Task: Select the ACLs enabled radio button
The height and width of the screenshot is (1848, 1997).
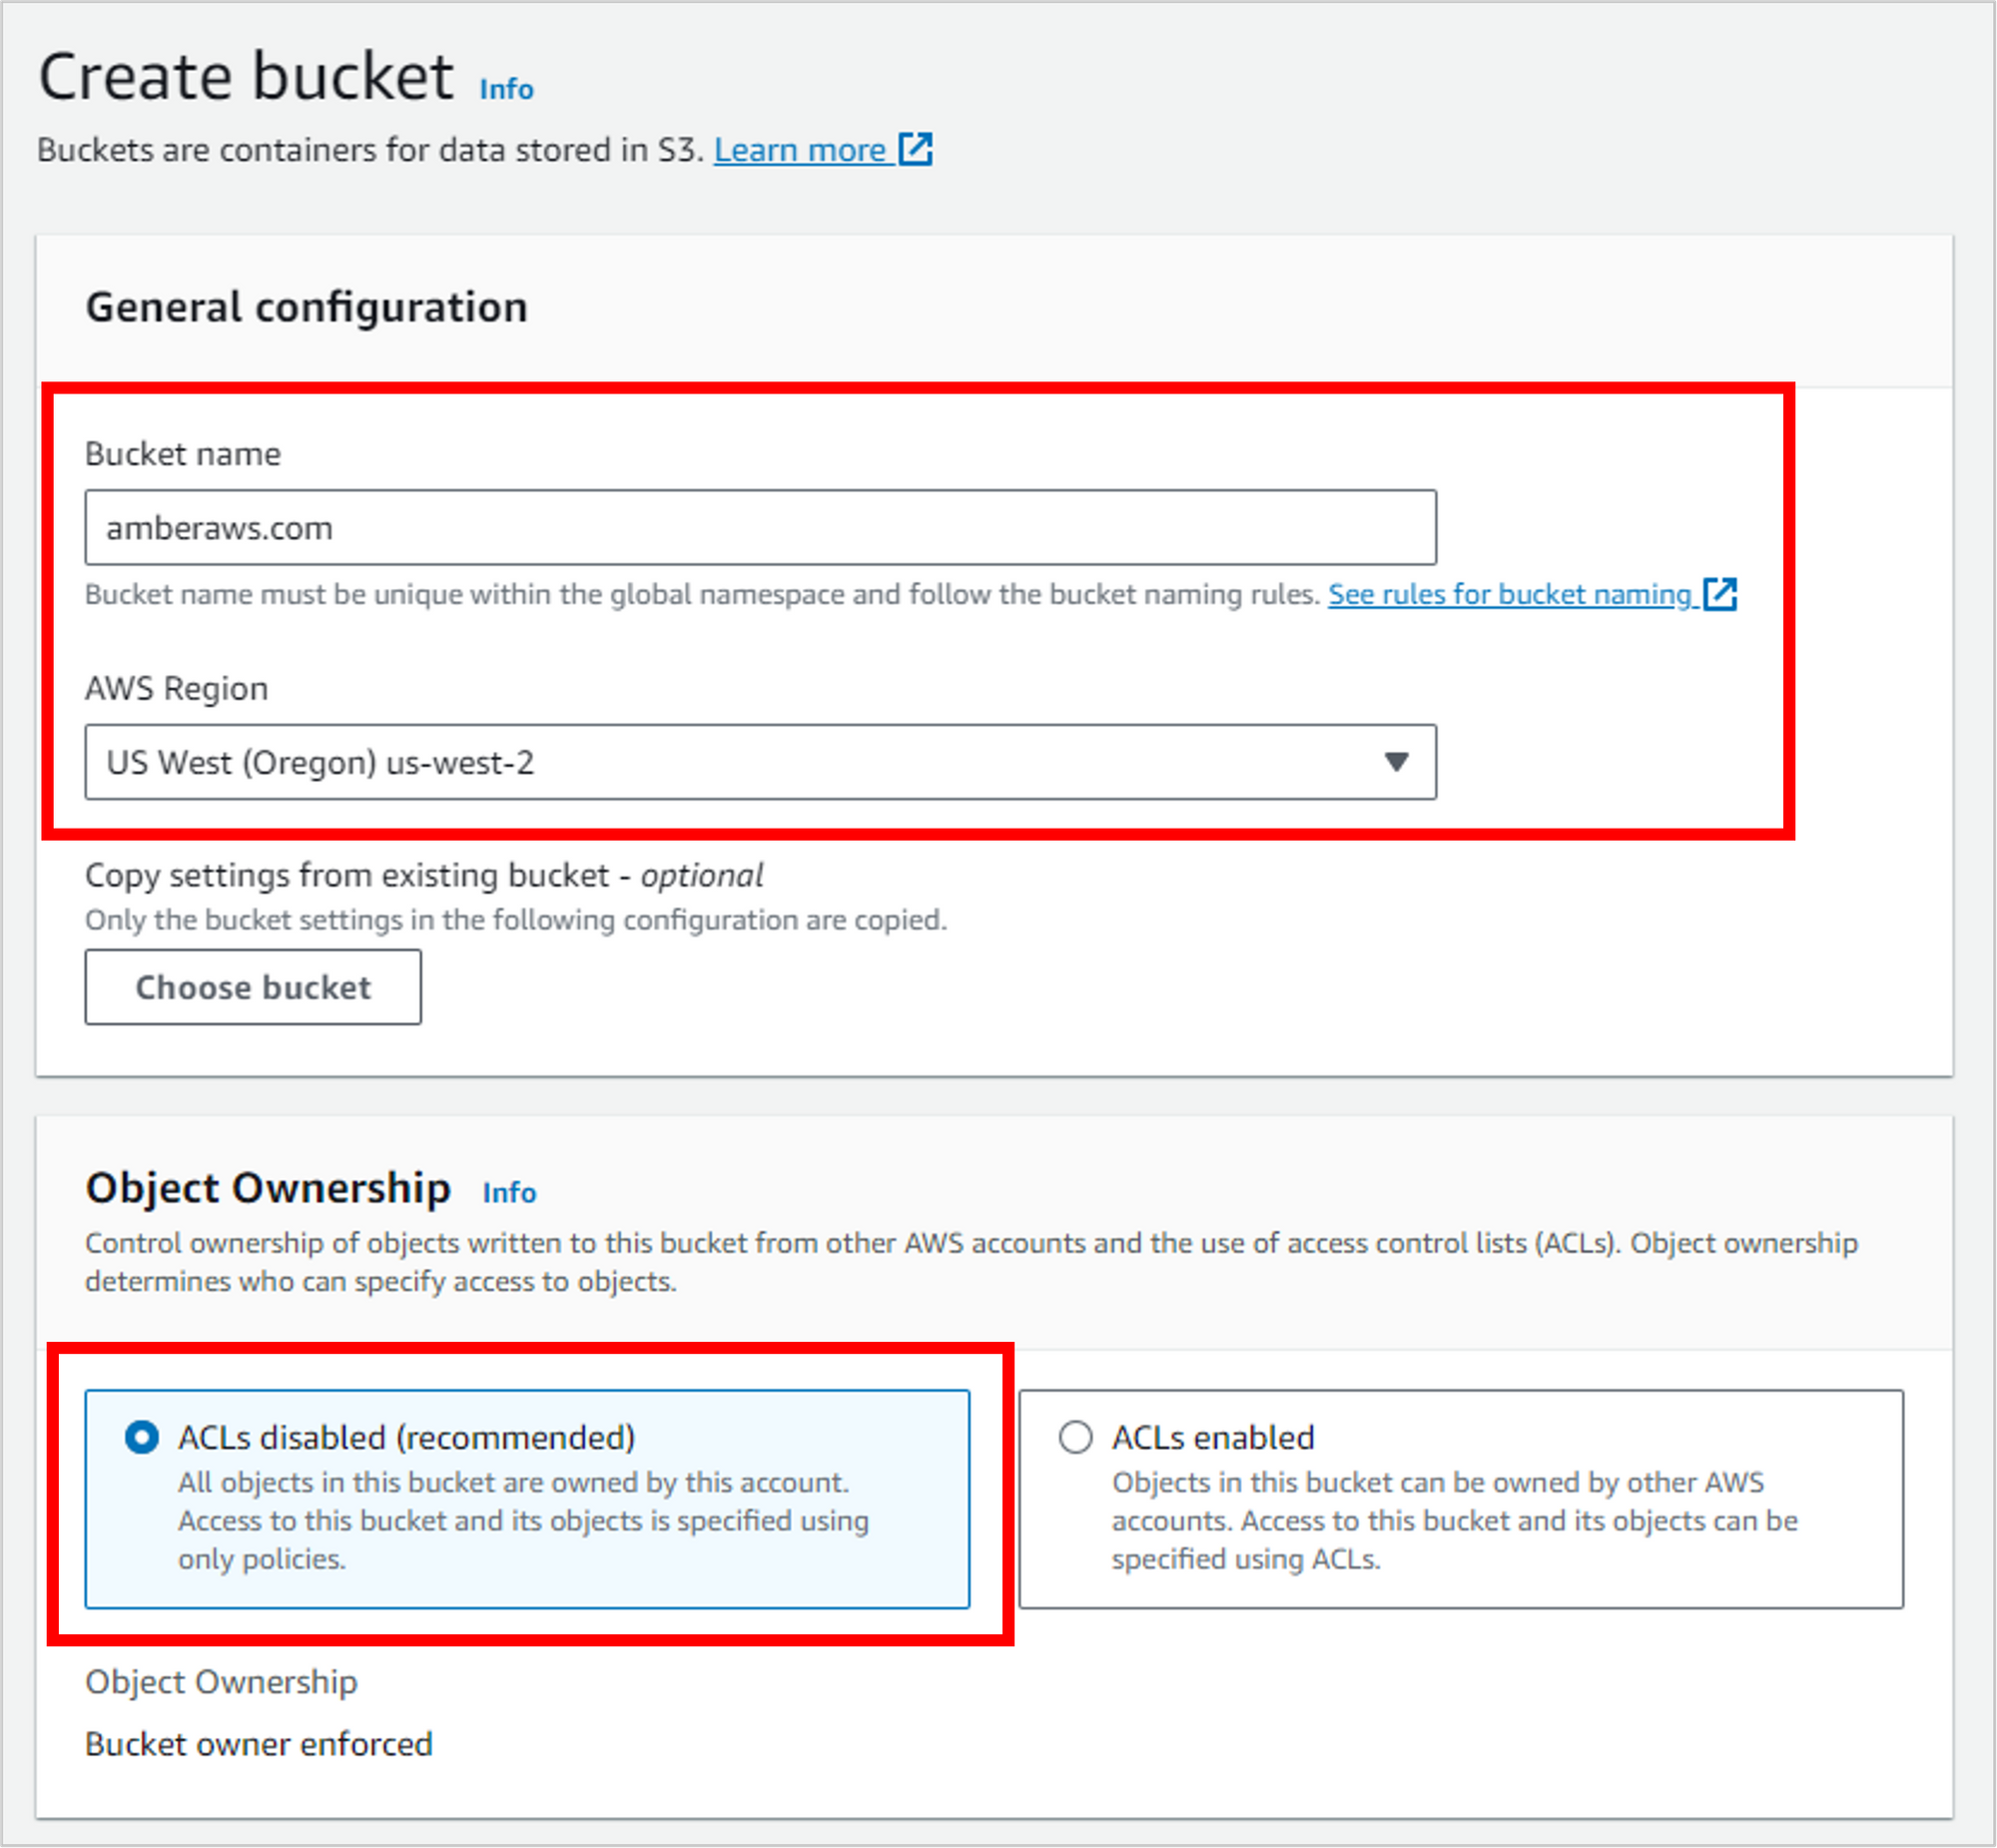Action: pos(1075,1437)
